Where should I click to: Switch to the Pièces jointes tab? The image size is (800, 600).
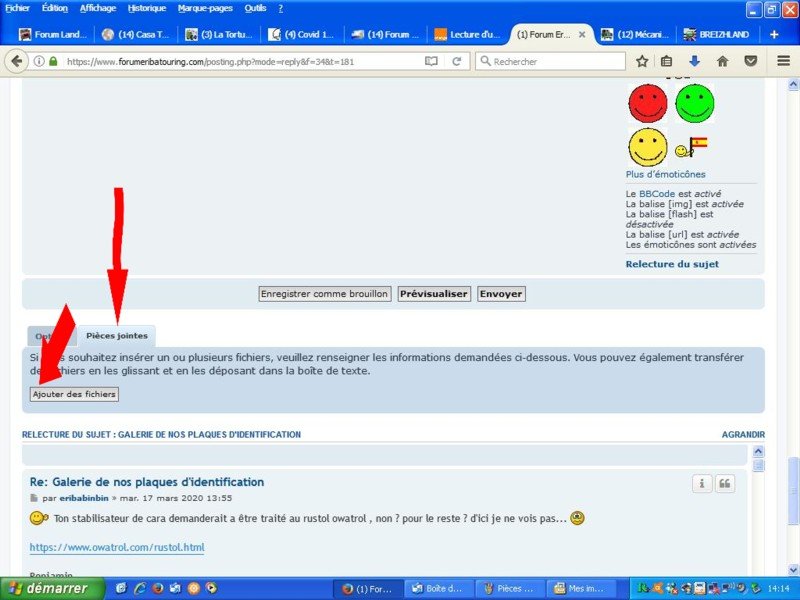[116, 336]
